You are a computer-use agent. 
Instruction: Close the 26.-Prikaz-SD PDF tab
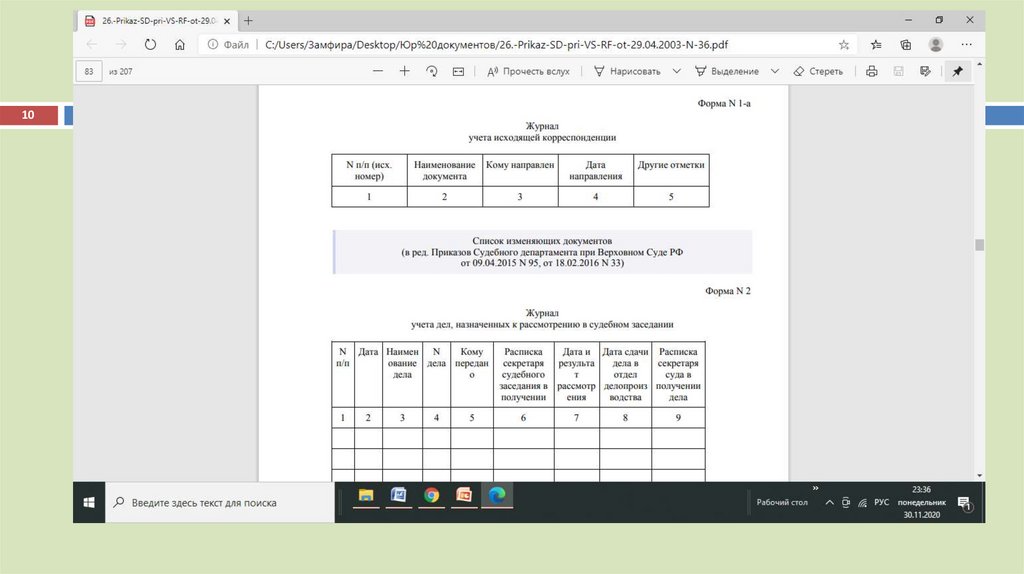pos(227,21)
